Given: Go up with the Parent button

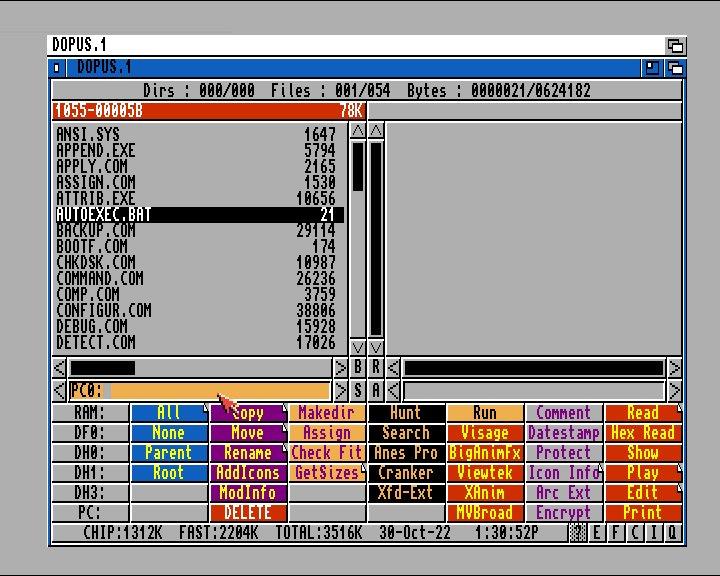Looking at the screenshot, I should pyautogui.click(x=169, y=452).
